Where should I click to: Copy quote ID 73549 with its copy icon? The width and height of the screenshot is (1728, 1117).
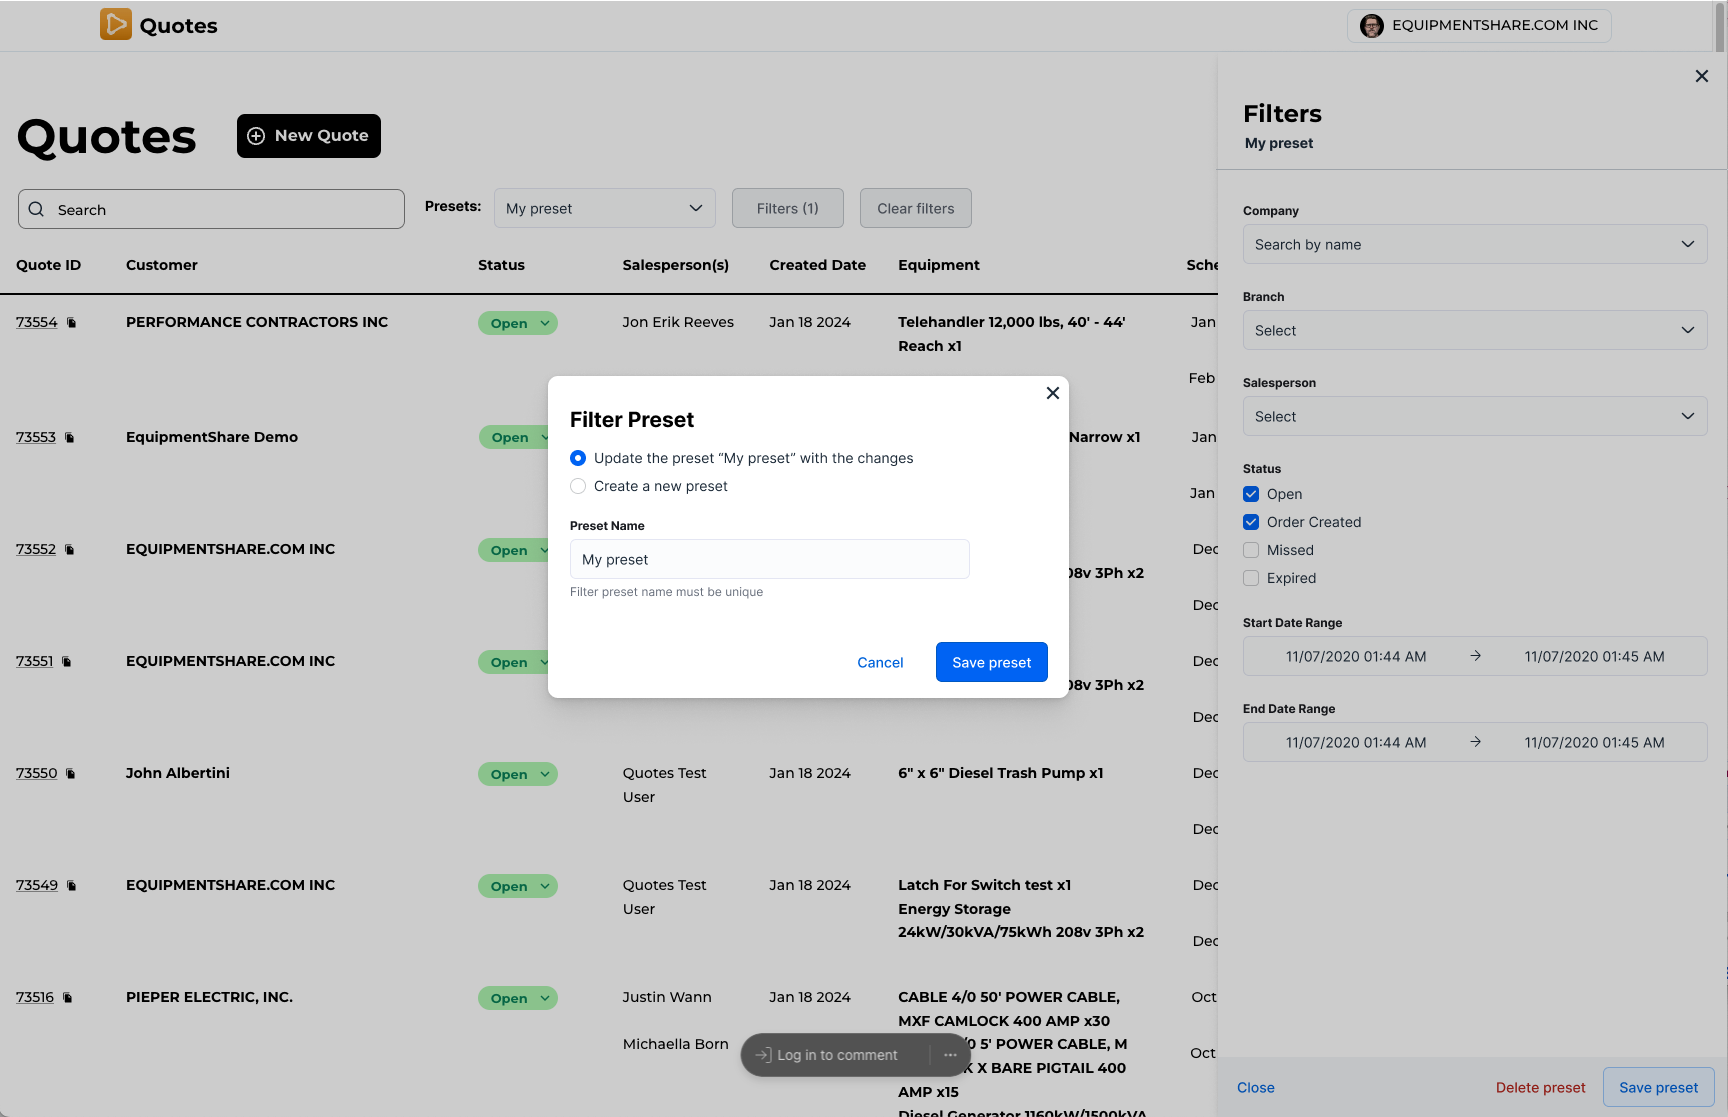click(72, 885)
